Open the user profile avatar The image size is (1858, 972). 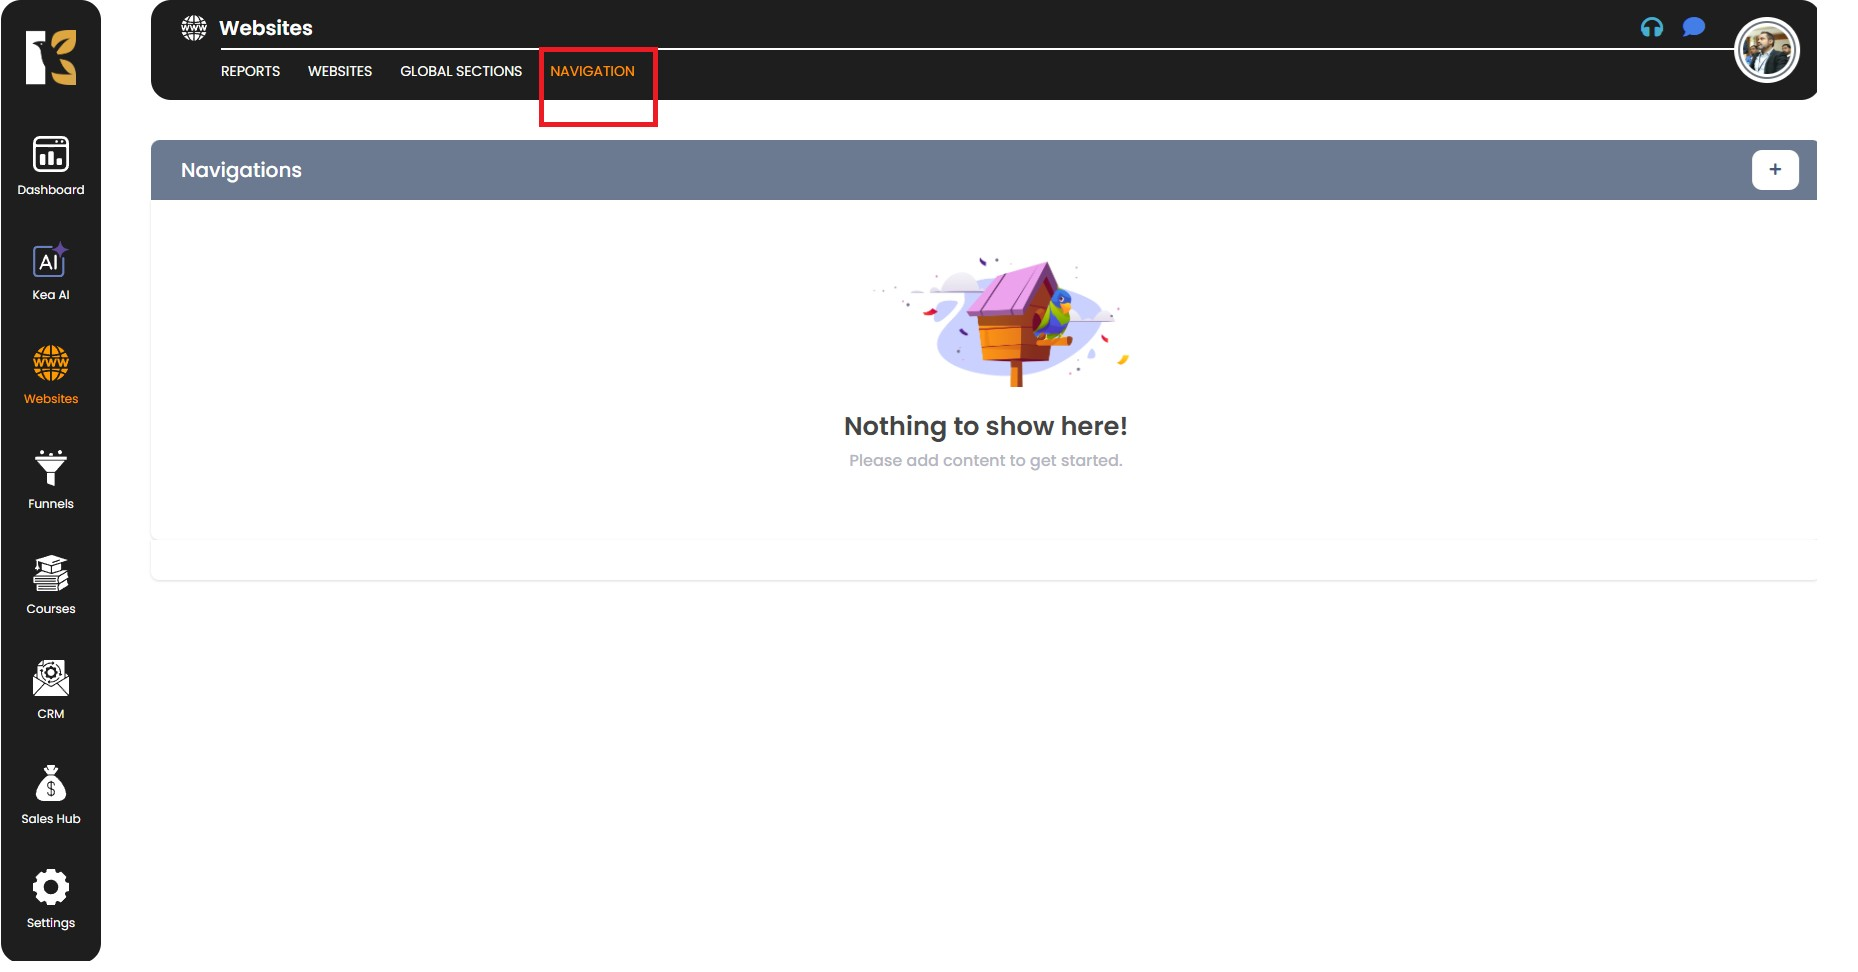[x=1766, y=51]
